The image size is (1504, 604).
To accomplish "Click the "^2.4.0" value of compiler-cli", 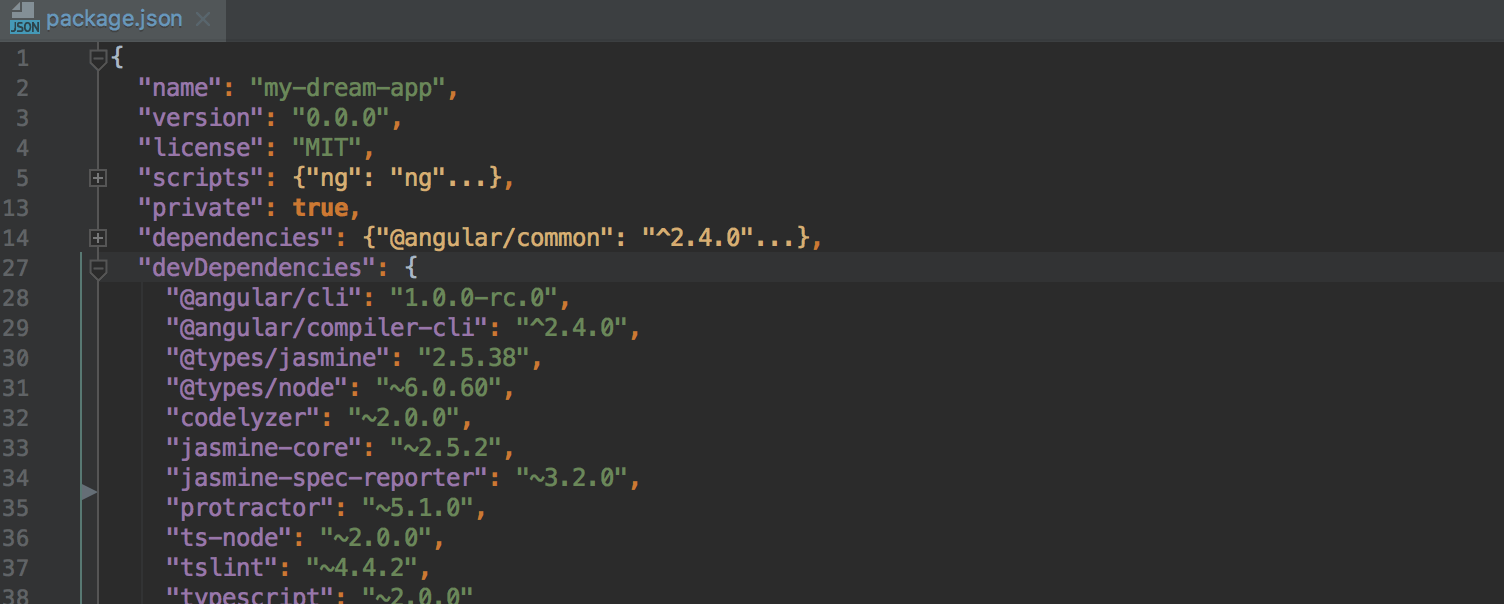I will point(571,328).
